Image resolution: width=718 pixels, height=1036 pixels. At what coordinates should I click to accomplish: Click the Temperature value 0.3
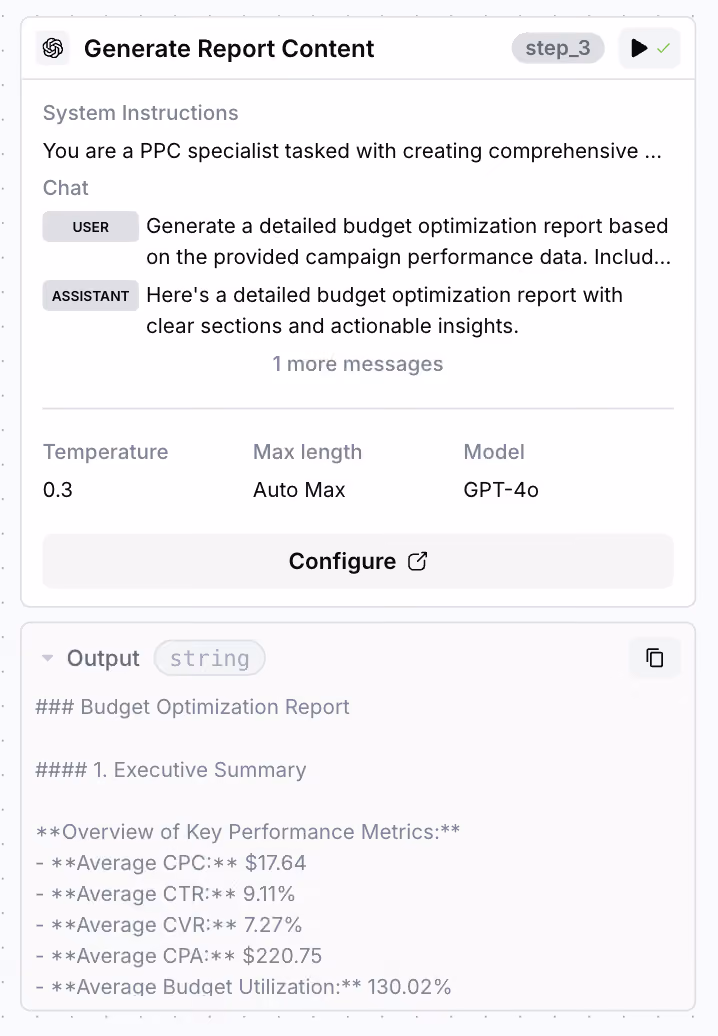[x=58, y=490]
